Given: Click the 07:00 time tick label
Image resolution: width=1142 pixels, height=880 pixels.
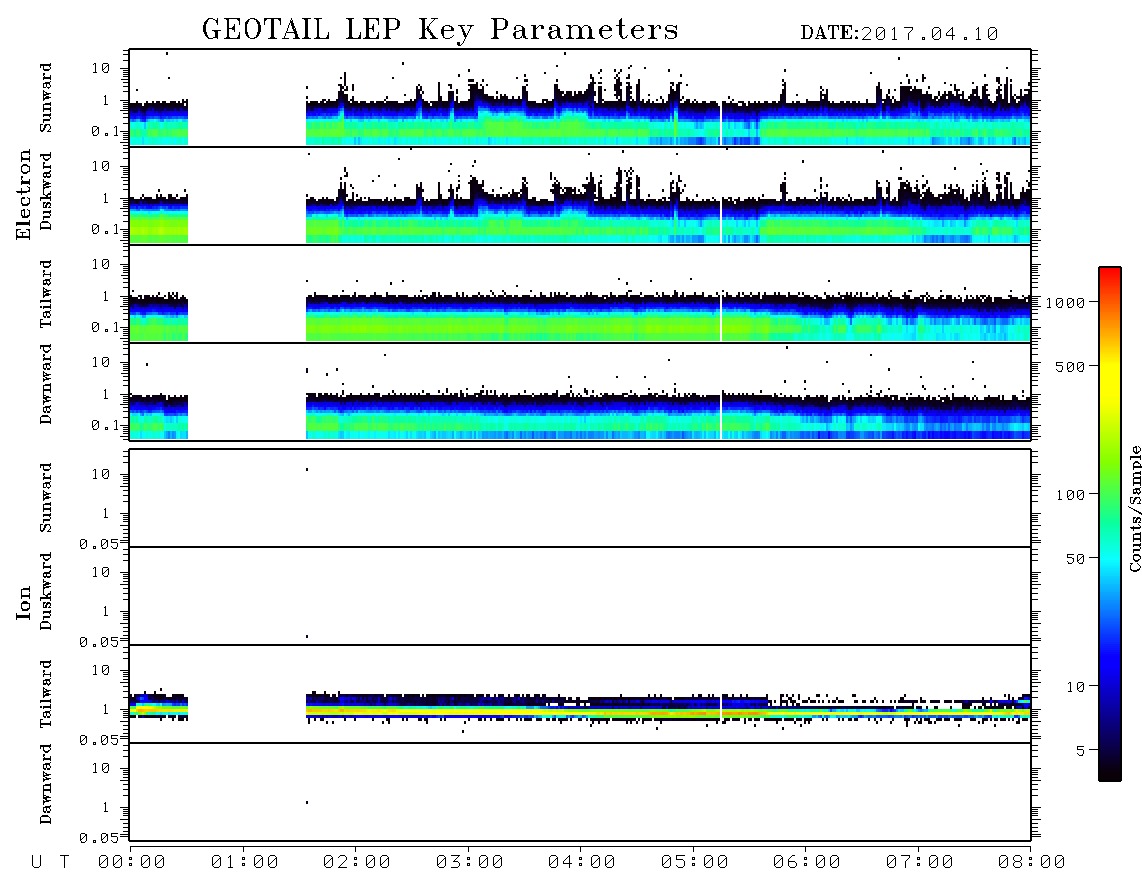Looking at the screenshot, I should [x=920, y=863].
